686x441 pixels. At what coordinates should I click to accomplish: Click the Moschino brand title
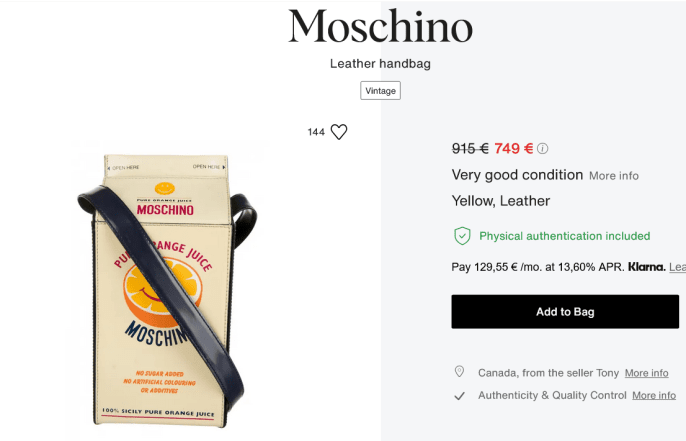pyautogui.click(x=380, y=27)
